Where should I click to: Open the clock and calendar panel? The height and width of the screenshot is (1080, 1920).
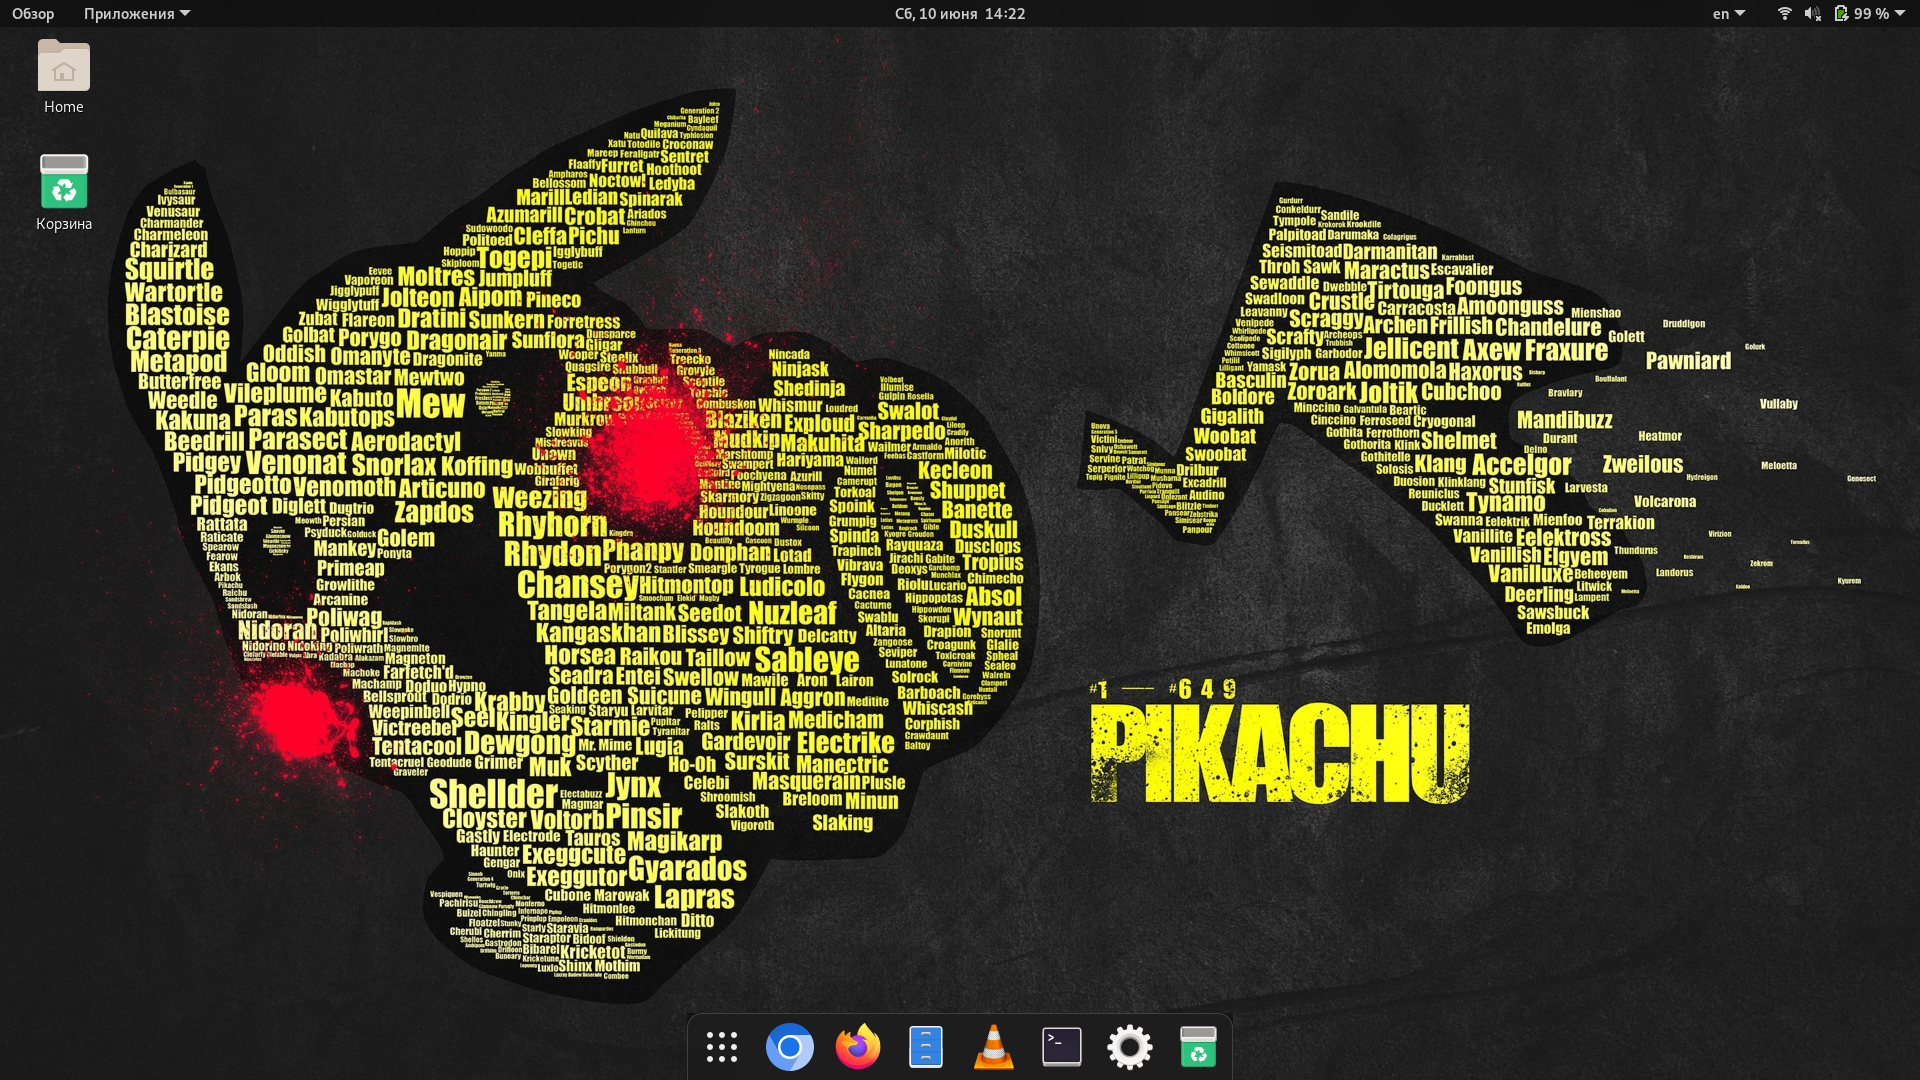[959, 14]
